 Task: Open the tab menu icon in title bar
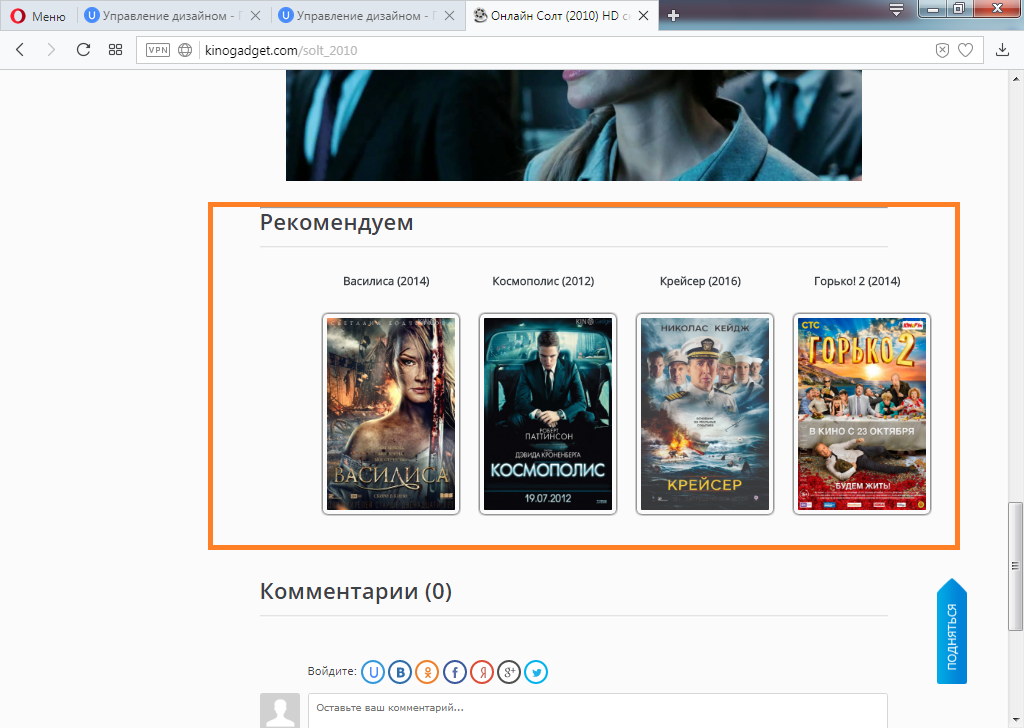tap(896, 10)
